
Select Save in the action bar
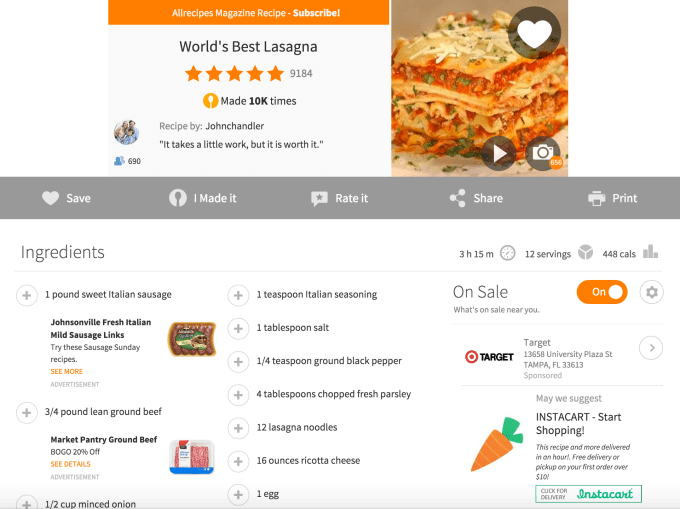[x=66, y=198]
